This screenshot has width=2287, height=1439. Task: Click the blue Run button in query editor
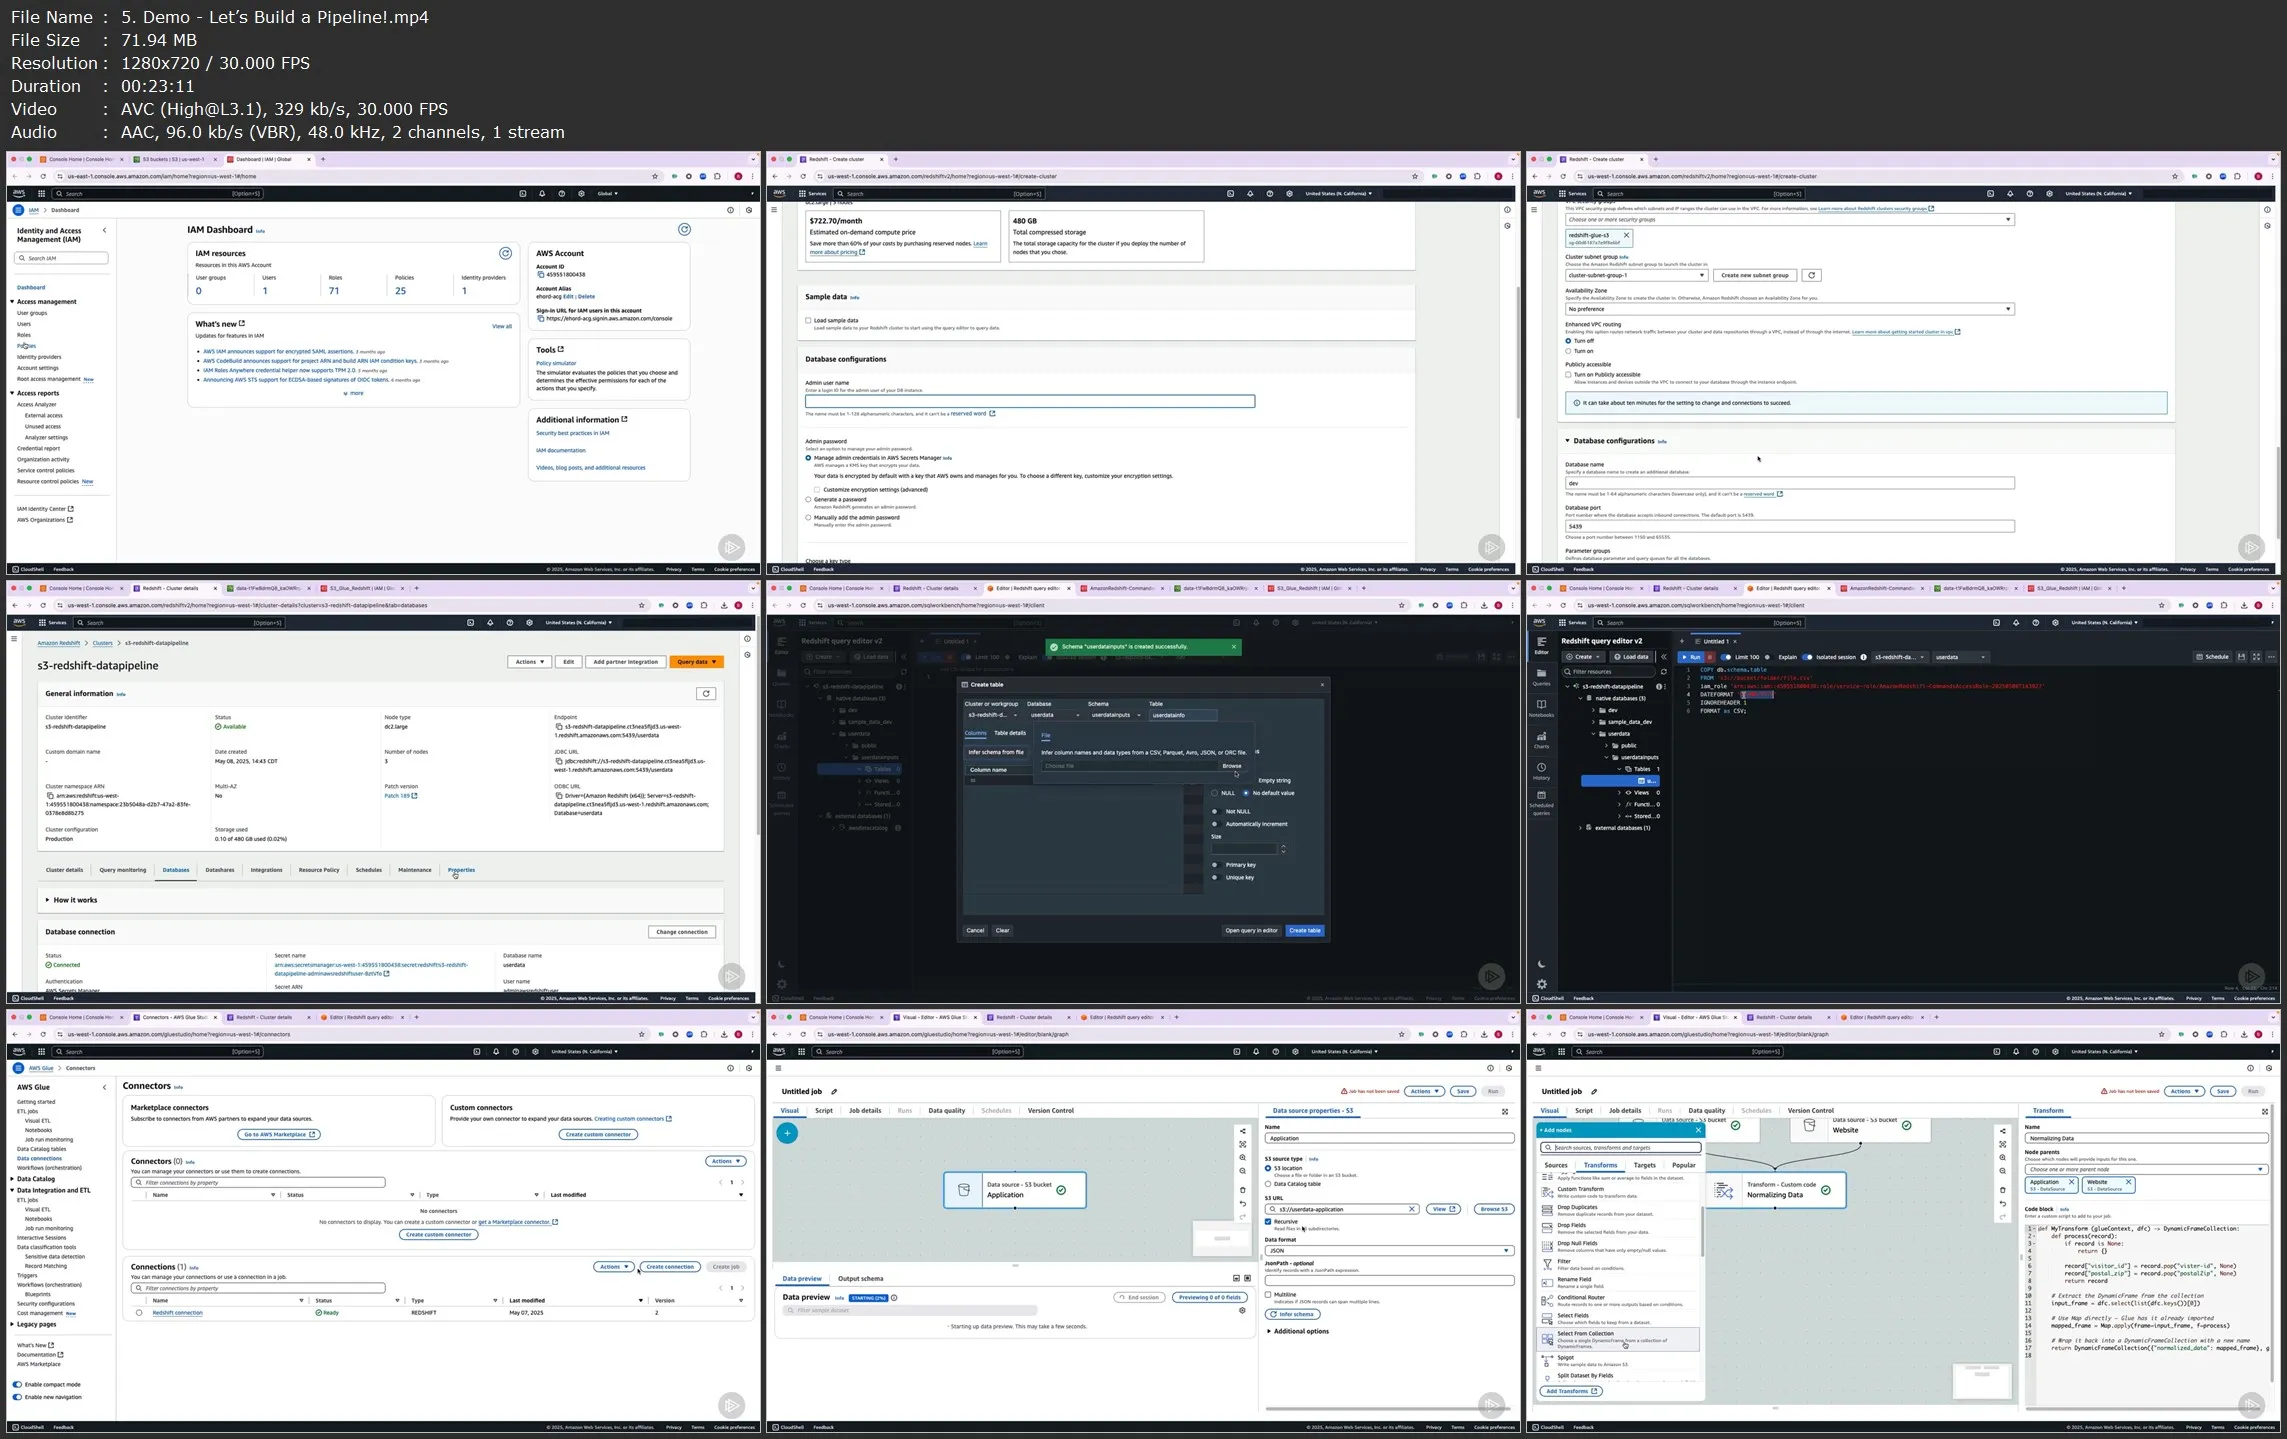coord(1691,657)
